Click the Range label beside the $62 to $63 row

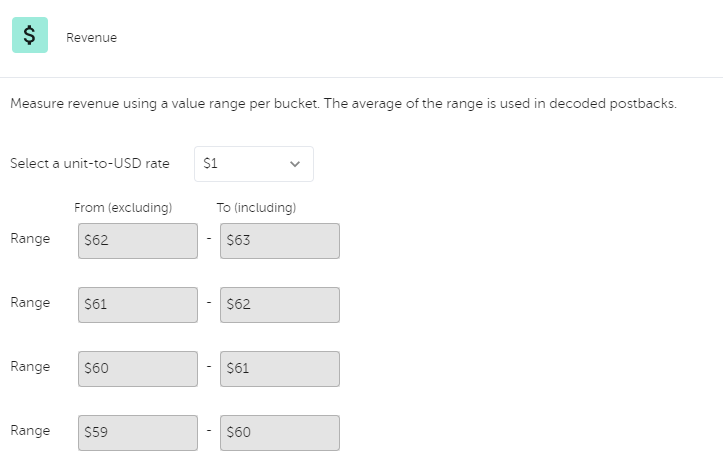[x=30, y=239]
